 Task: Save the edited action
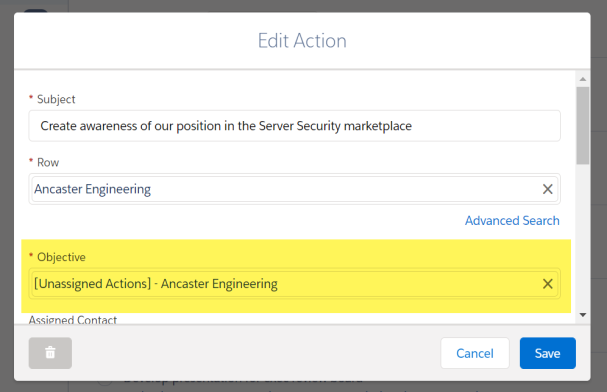(x=547, y=353)
